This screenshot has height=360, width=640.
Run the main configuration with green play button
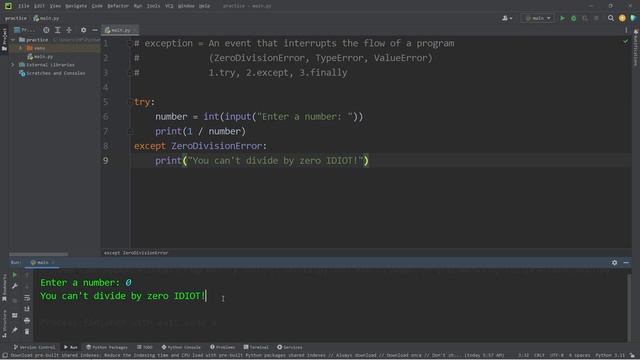tap(562, 18)
